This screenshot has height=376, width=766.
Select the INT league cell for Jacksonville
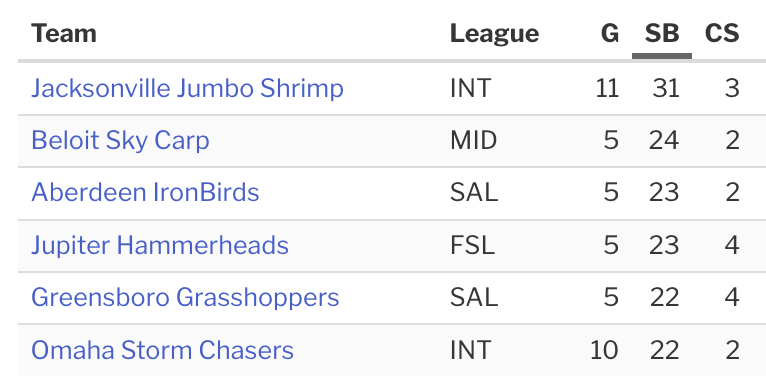[470, 88]
